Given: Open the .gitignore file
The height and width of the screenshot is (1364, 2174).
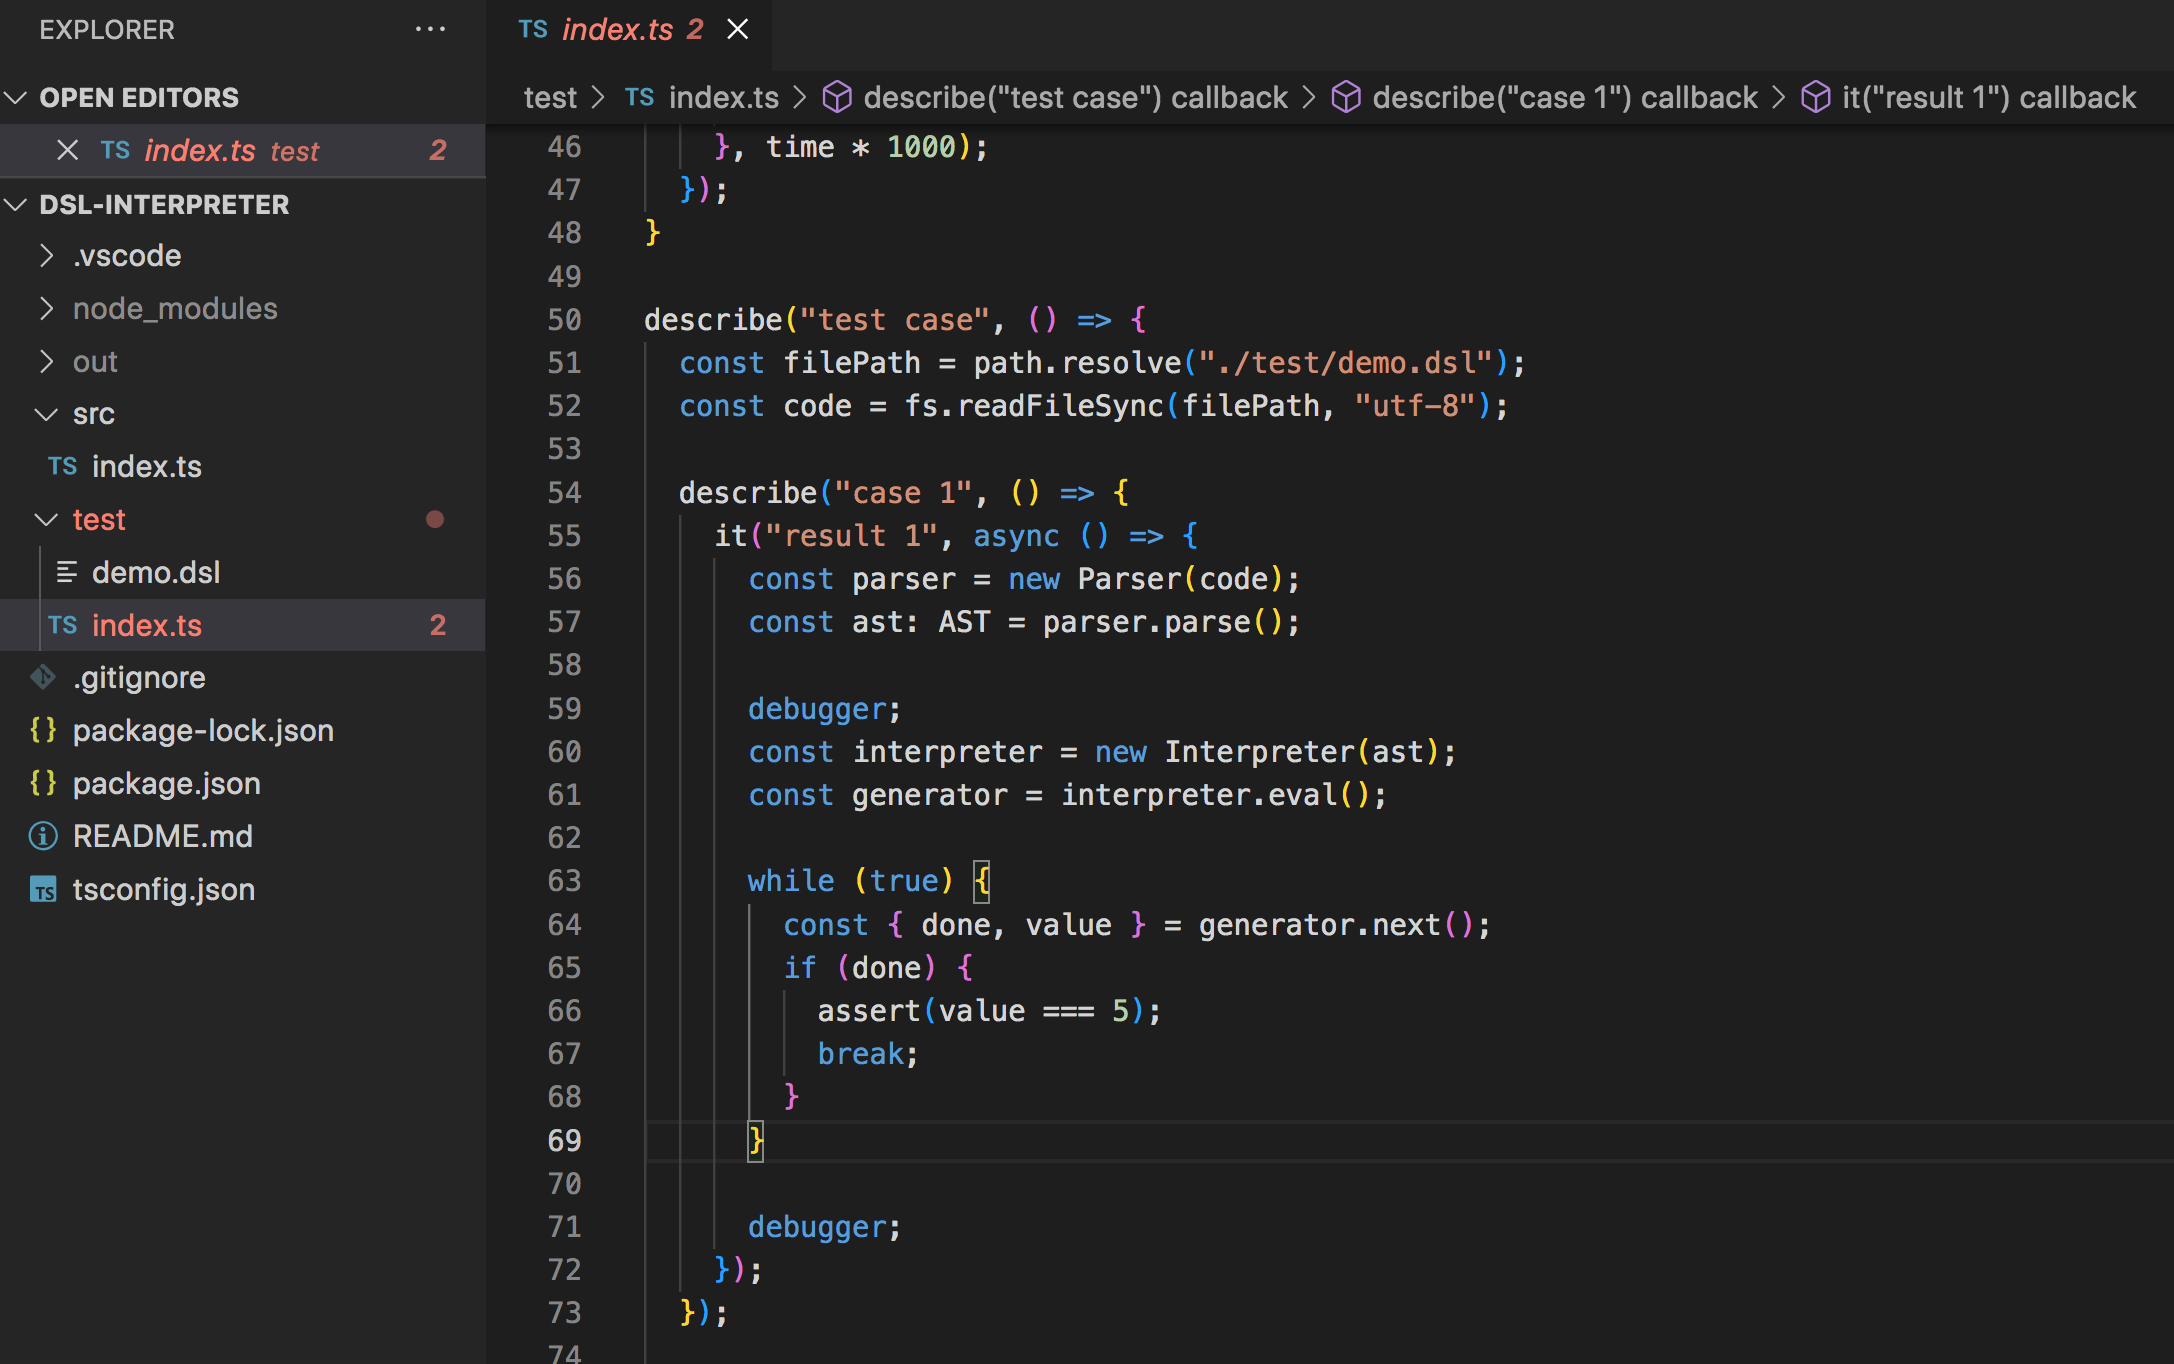Looking at the screenshot, I should point(138,677).
